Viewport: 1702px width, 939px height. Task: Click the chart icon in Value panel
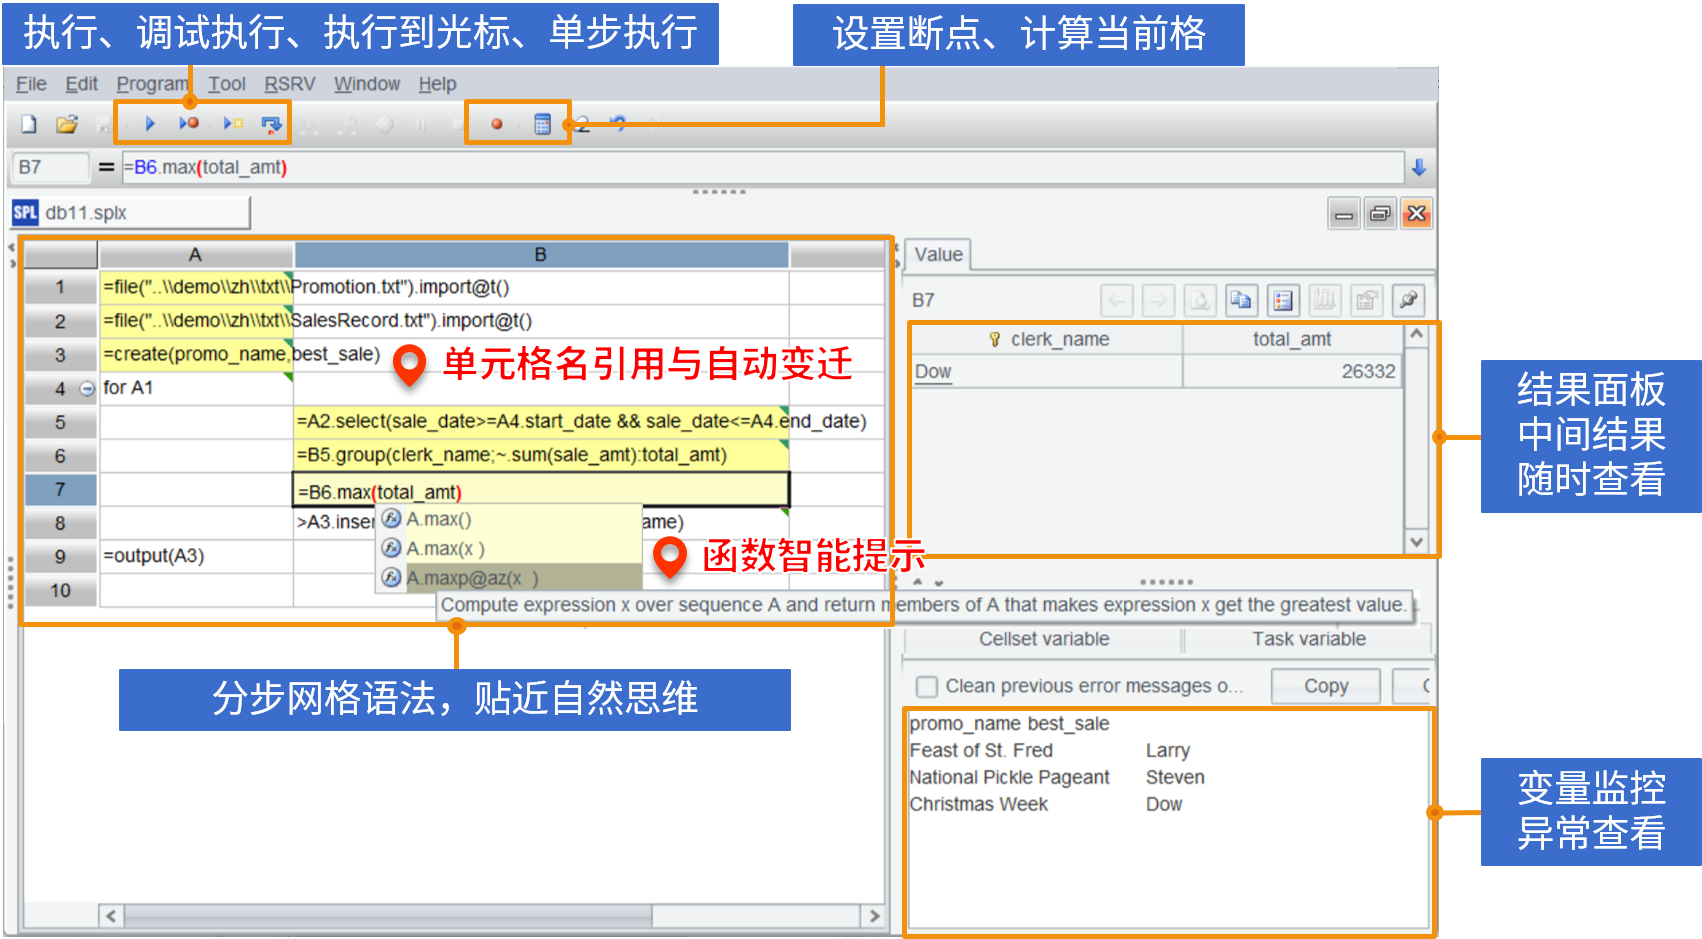1325,300
